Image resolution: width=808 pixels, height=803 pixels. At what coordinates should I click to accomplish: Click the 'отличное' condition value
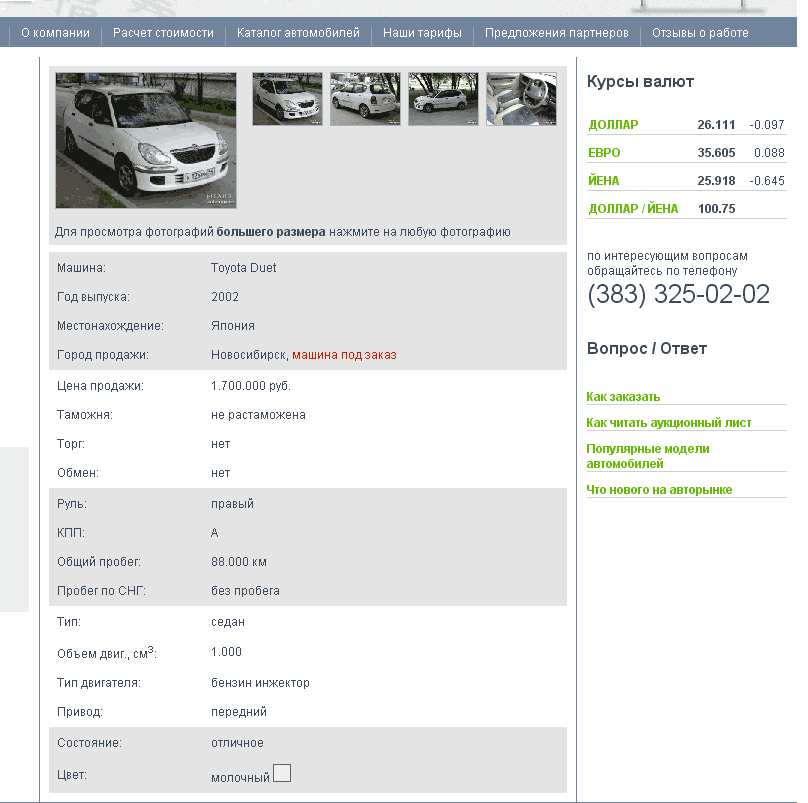(237, 743)
